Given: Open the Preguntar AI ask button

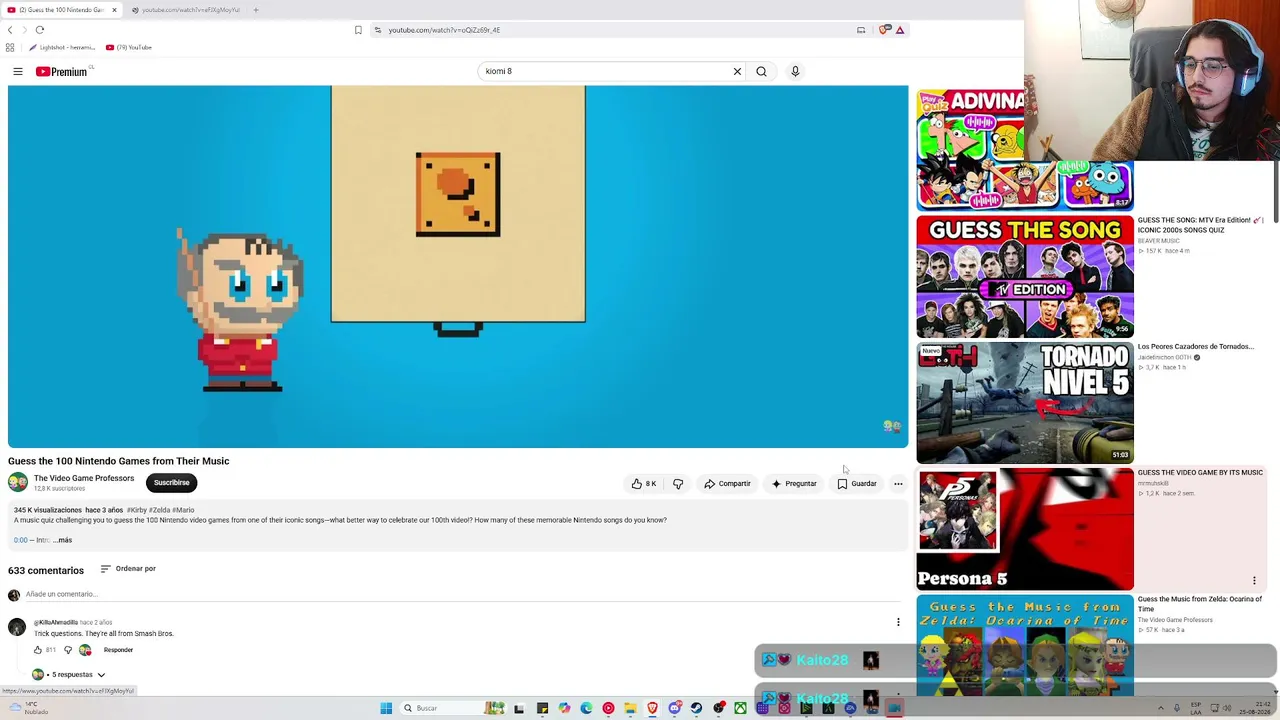Looking at the screenshot, I should 794,484.
